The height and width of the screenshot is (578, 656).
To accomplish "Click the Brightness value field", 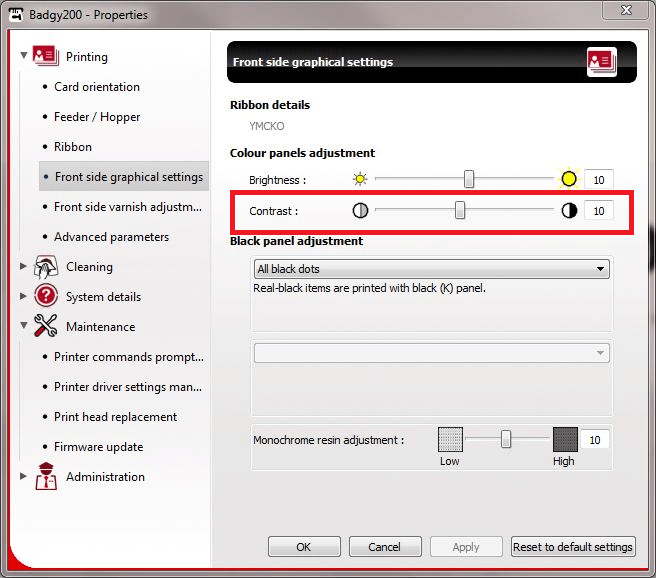I will [x=599, y=180].
